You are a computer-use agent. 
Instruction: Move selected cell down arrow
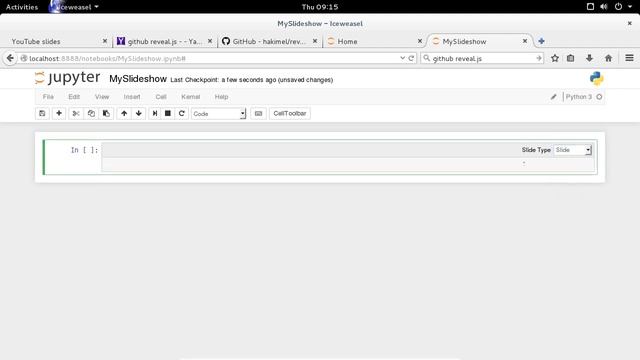[139, 113]
